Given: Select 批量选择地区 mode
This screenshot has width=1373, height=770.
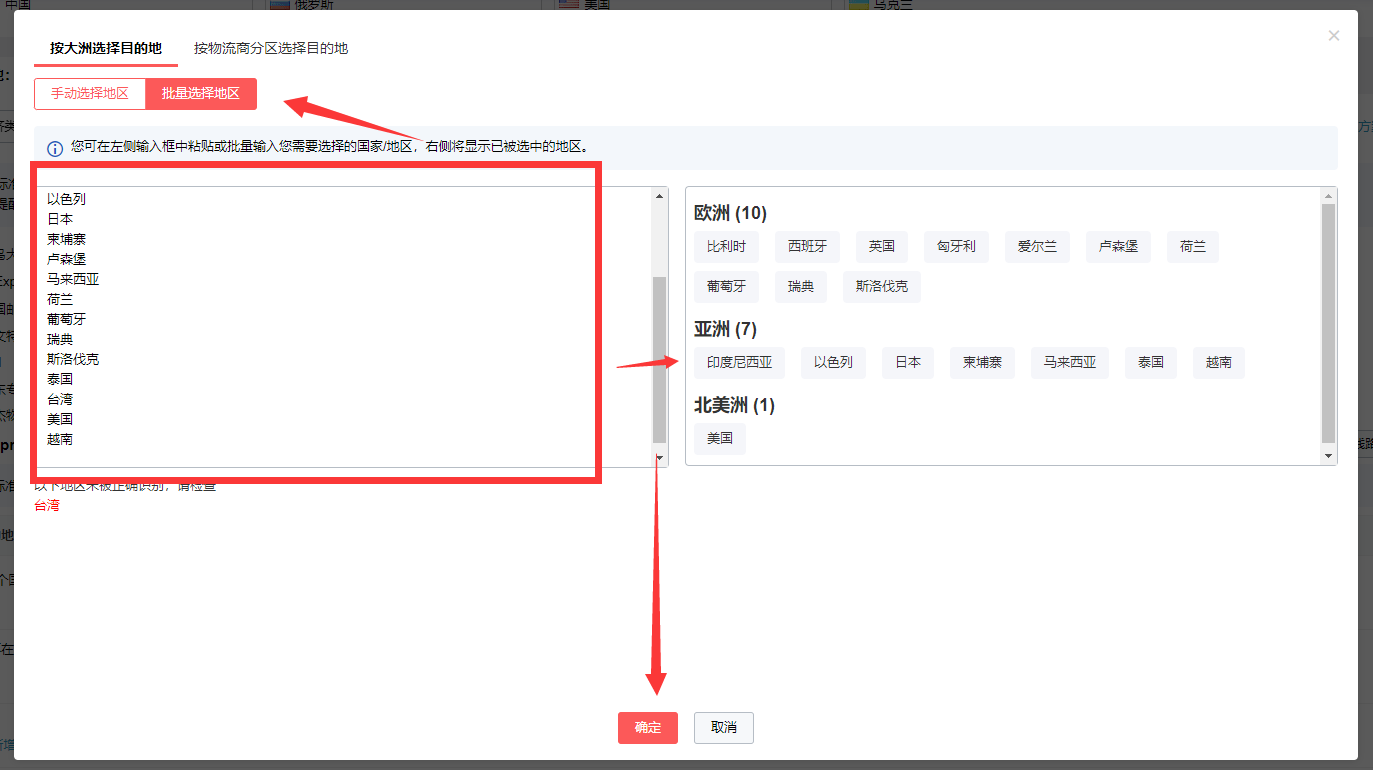Looking at the screenshot, I should [x=201, y=94].
